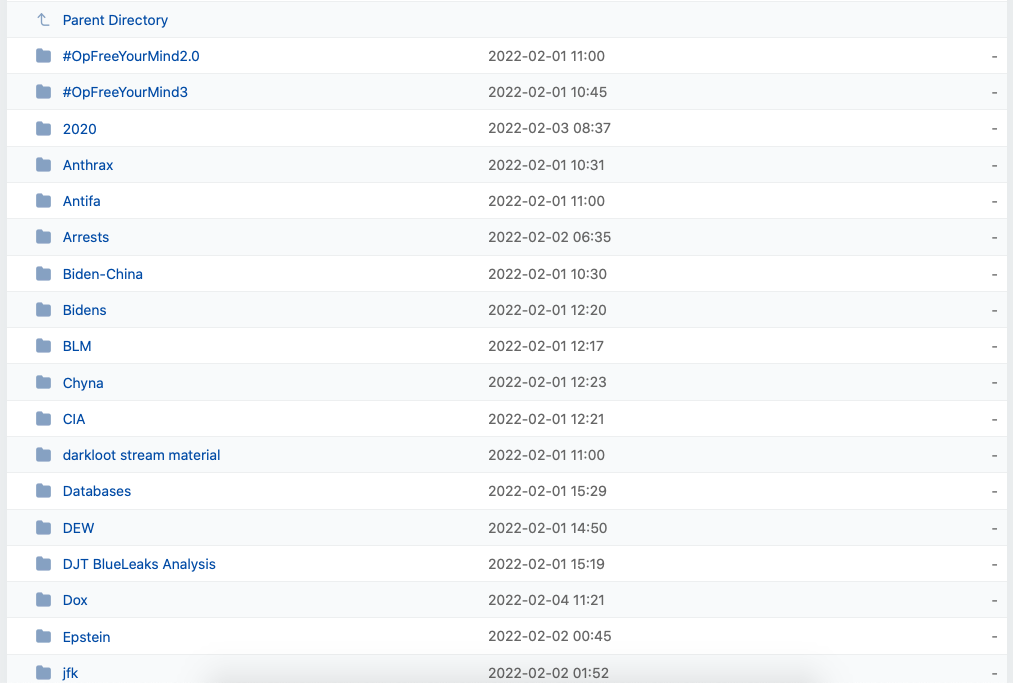Navigate into the Bidens folder link
Viewport: 1013px width, 683px height.
point(85,310)
